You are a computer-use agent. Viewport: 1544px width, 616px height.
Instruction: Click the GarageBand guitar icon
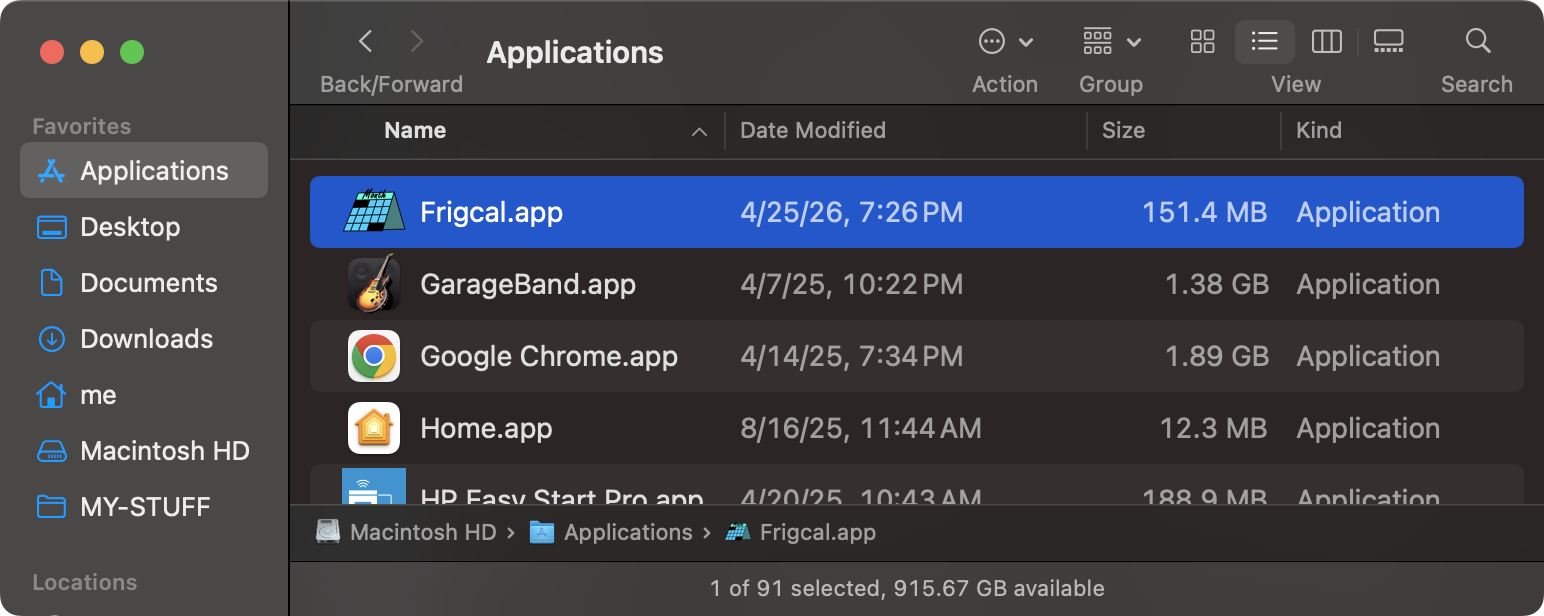click(374, 284)
